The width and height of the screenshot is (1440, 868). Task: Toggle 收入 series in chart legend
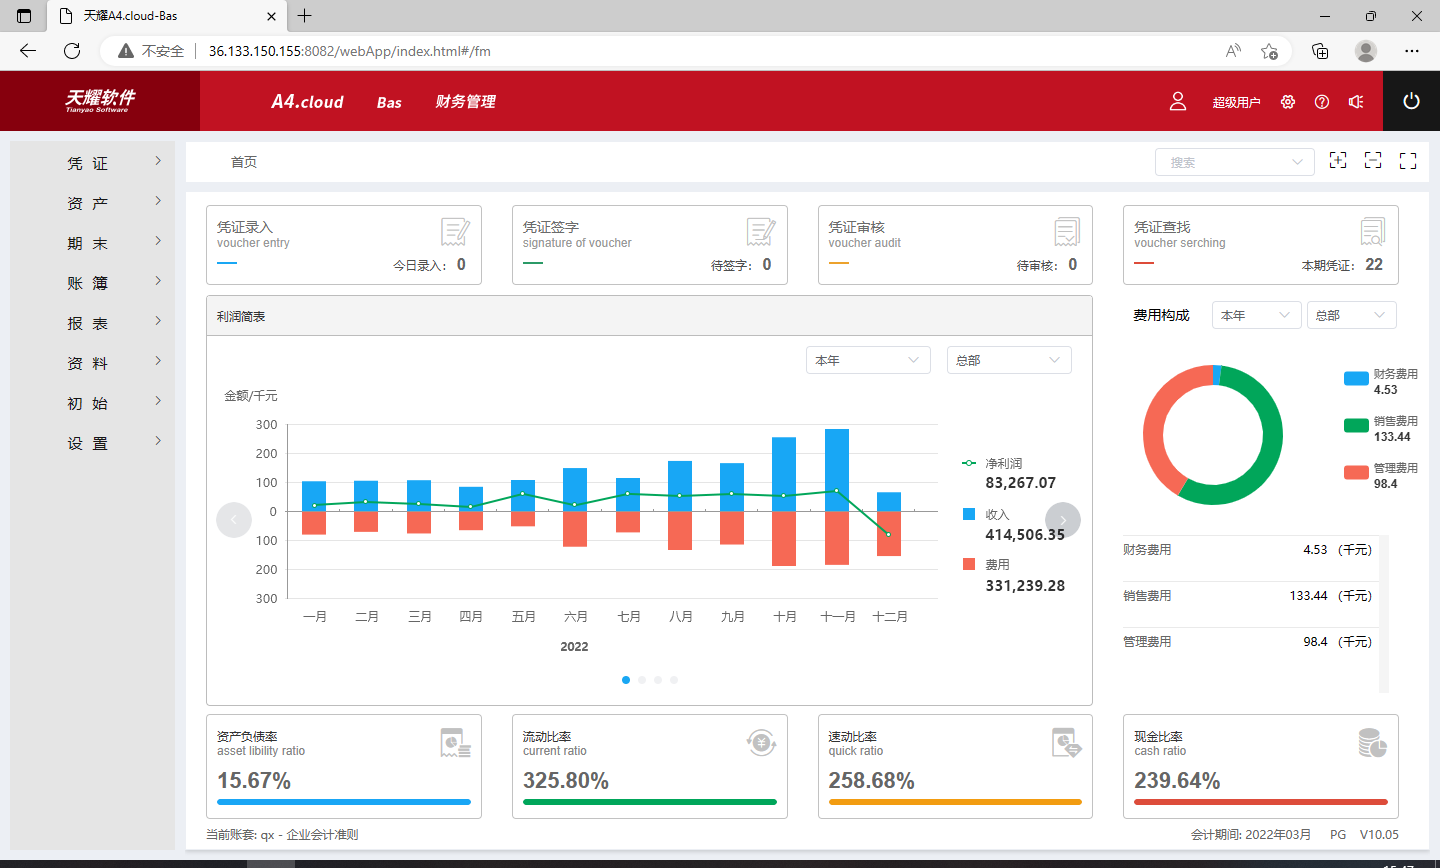coord(986,514)
